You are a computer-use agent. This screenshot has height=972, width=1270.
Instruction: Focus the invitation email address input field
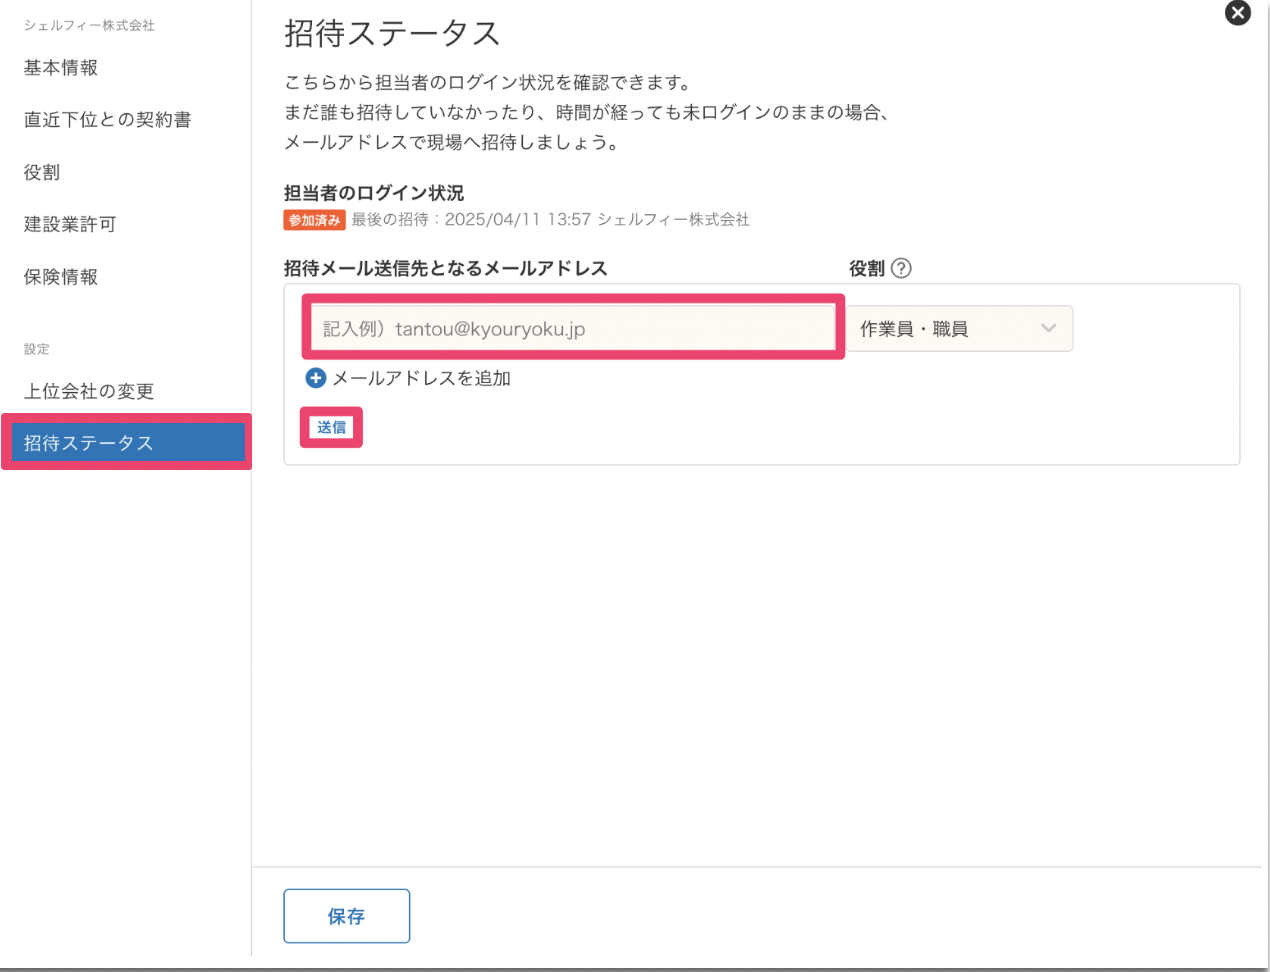tap(572, 328)
